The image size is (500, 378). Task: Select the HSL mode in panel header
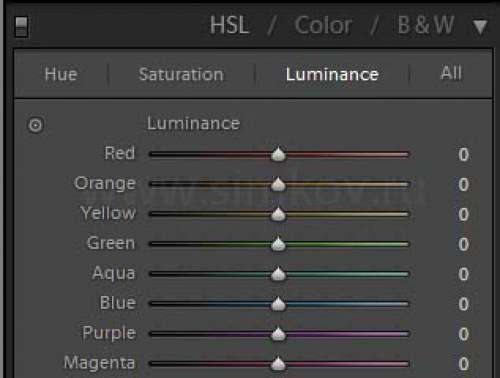[x=230, y=25]
